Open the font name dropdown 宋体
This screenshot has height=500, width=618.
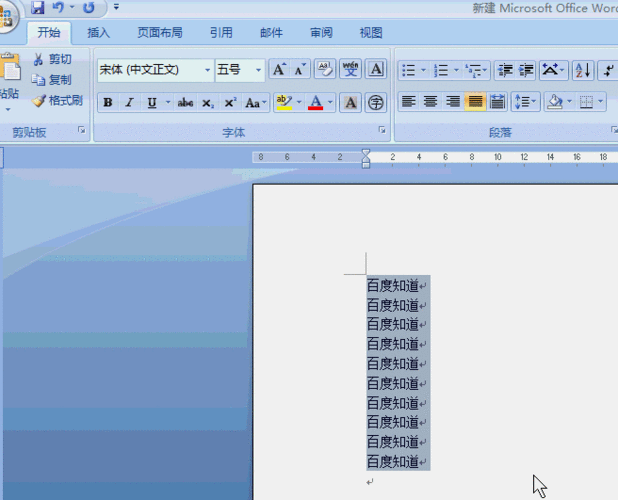tap(208, 70)
